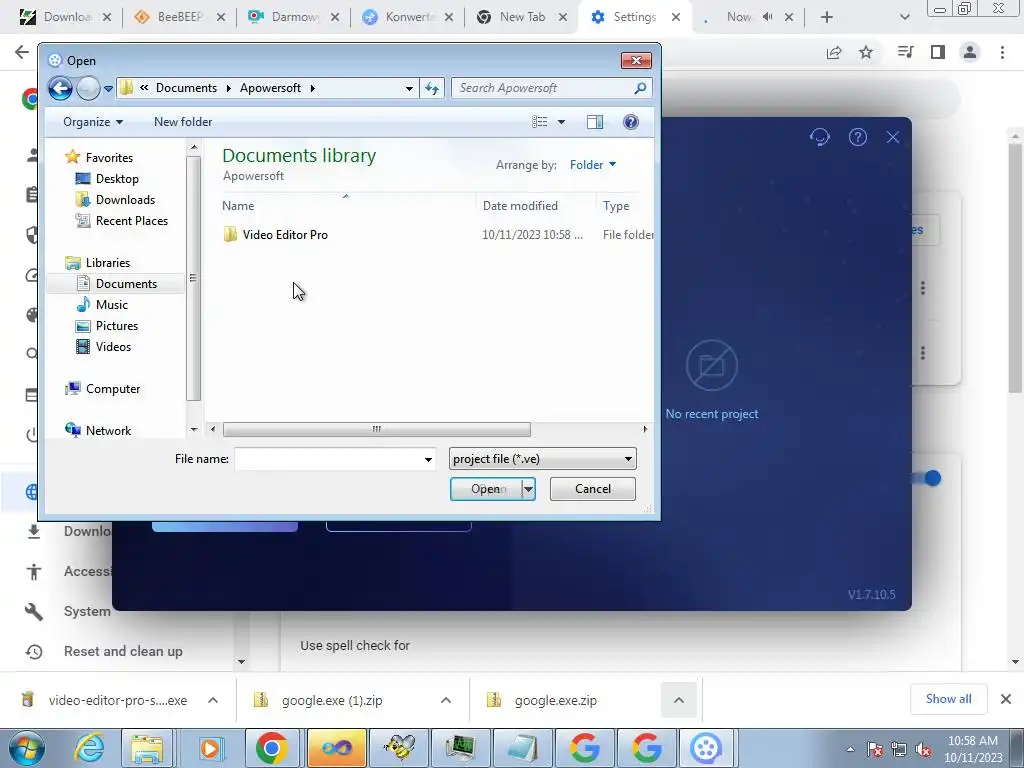Open support headset icon in Video Editor window

[x=820, y=137]
